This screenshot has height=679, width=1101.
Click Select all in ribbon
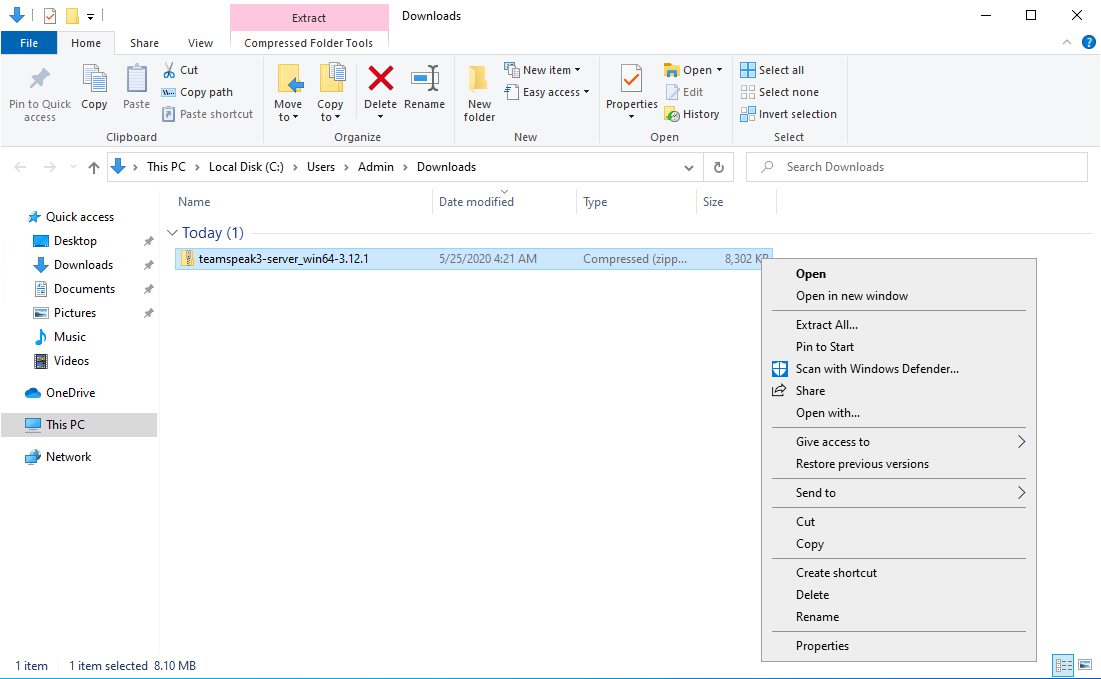pyautogui.click(x=772, y=70)
